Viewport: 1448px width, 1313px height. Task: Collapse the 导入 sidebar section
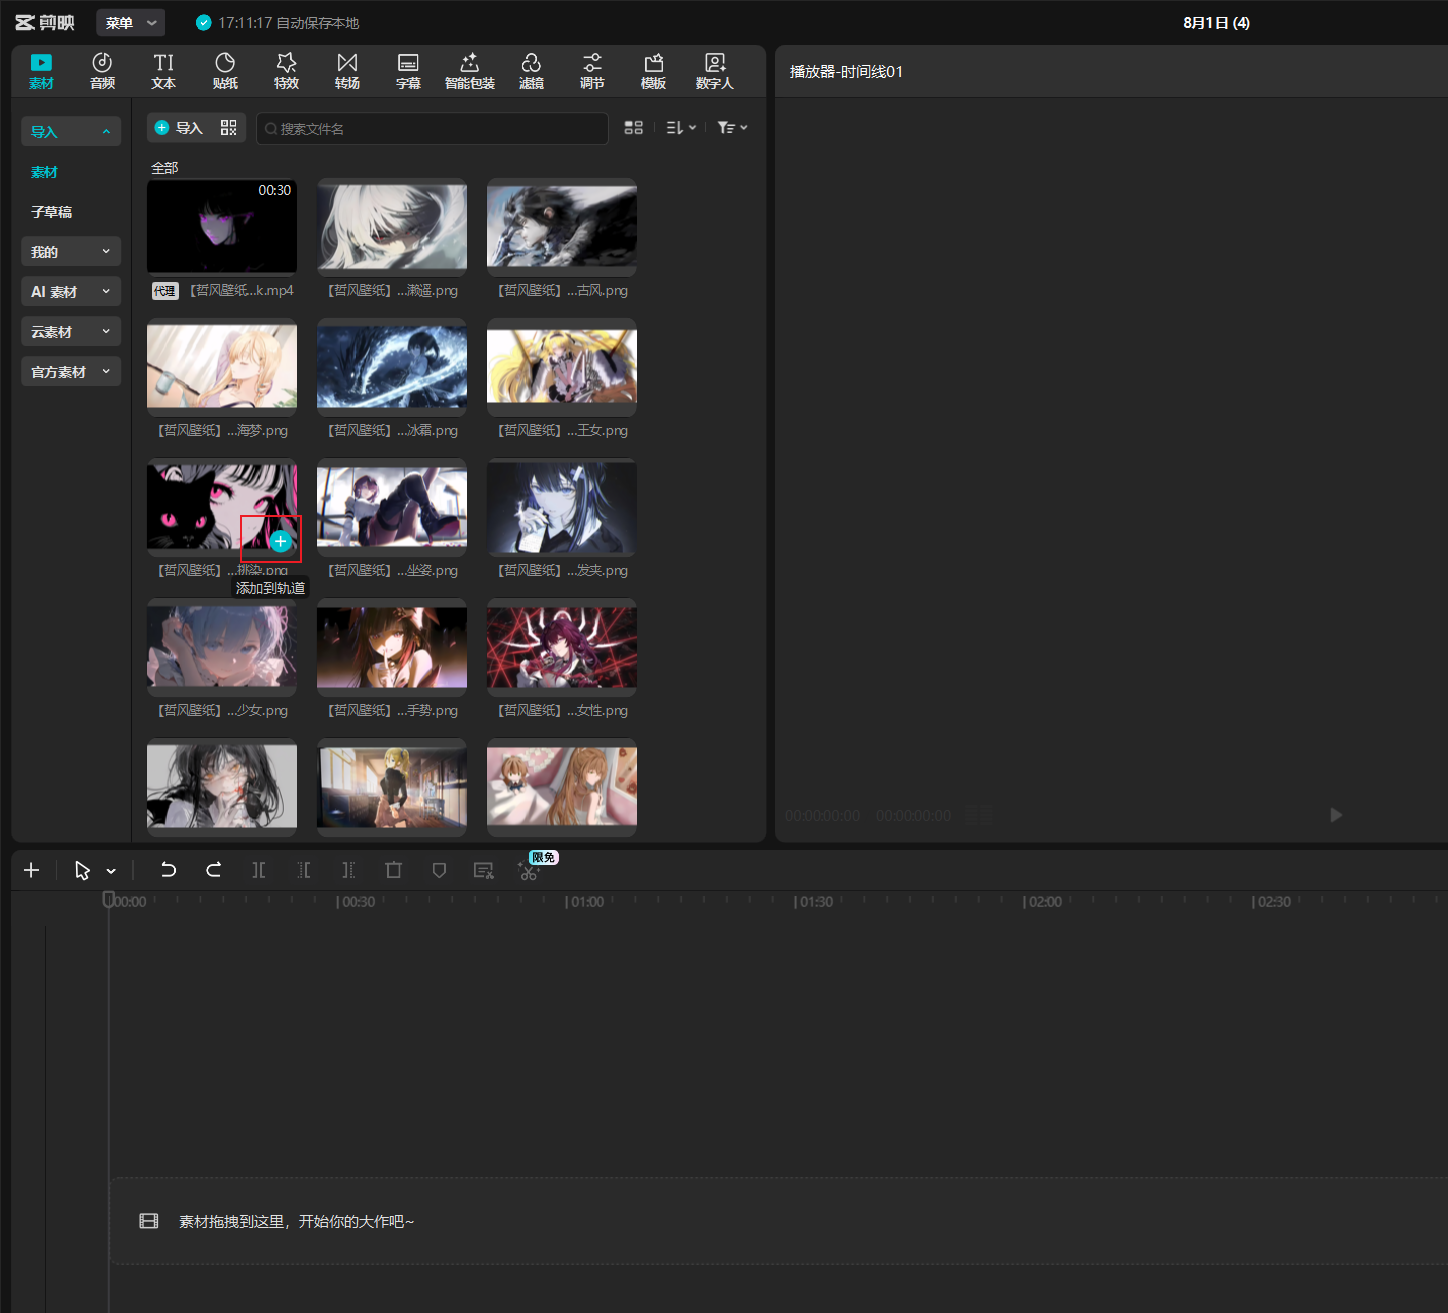71,131
